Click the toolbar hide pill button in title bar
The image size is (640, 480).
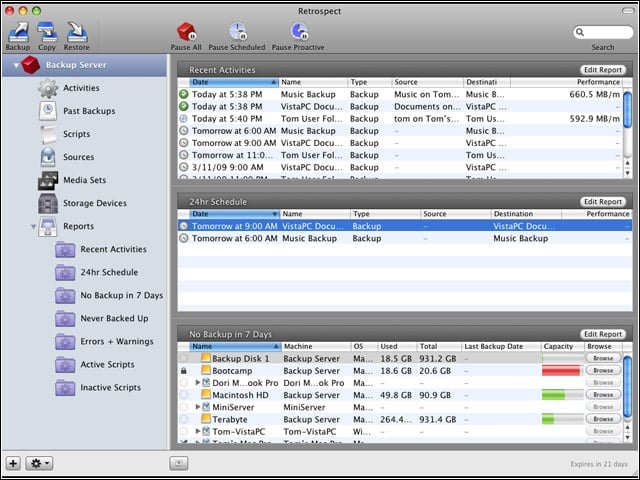628,11
